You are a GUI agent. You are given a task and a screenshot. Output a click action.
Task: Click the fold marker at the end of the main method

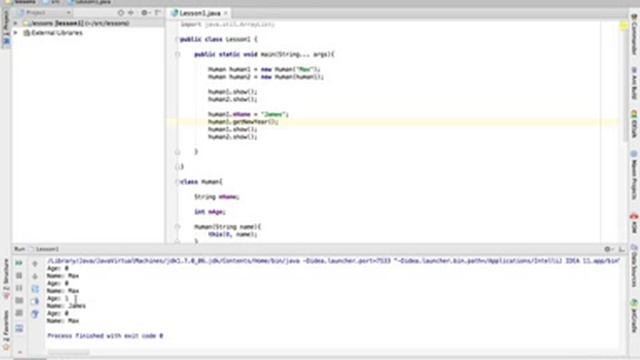[177, 152]
